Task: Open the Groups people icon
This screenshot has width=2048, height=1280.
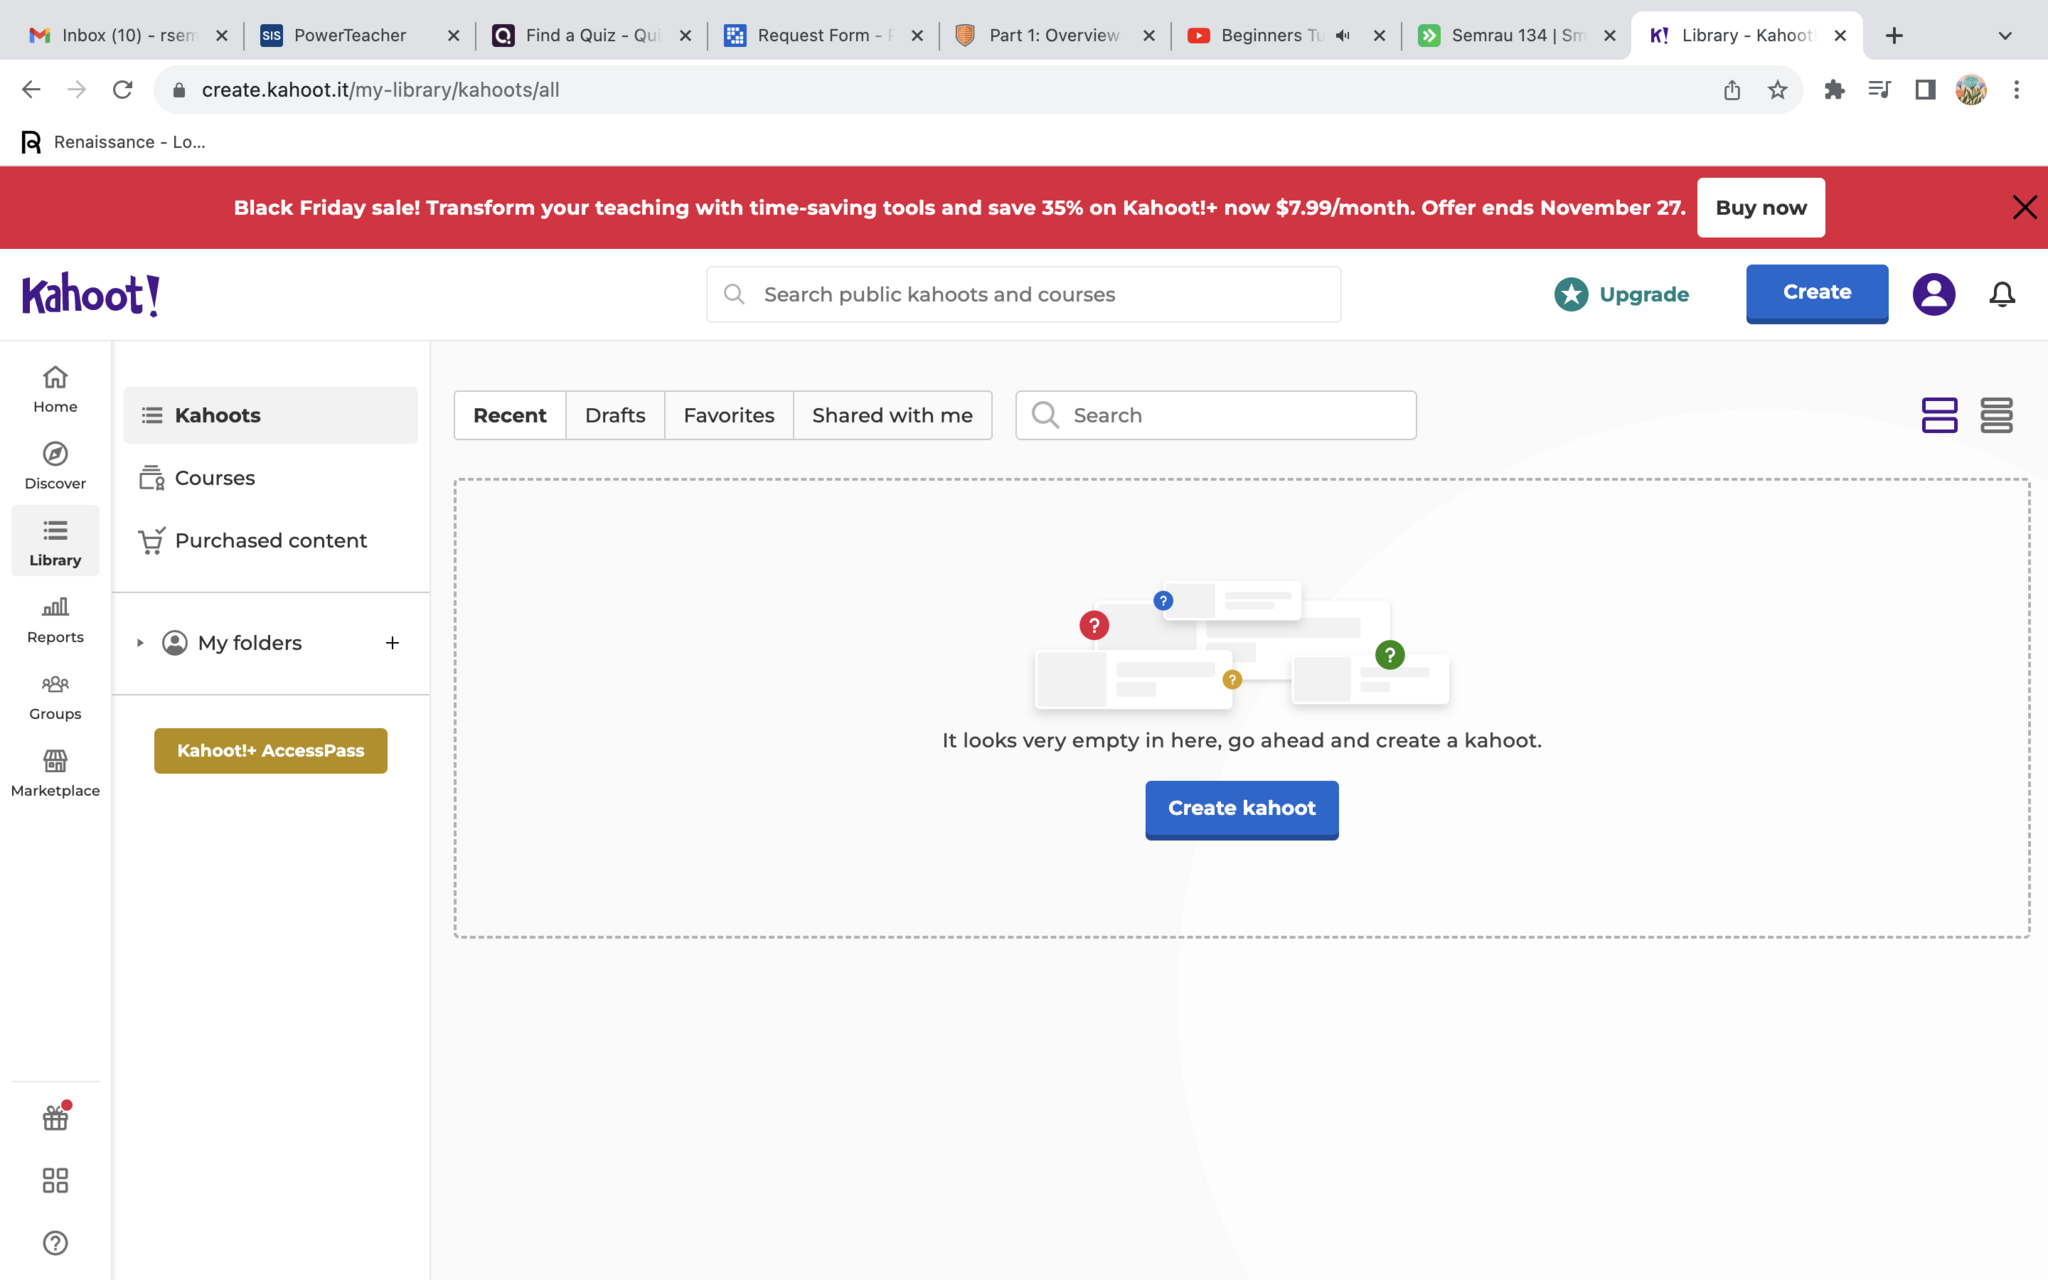Action: [x=55, y=685]
